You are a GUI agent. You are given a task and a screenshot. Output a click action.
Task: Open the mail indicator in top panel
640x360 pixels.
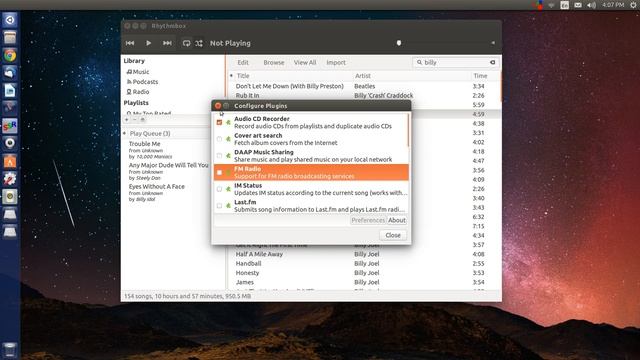click(578, 5)
